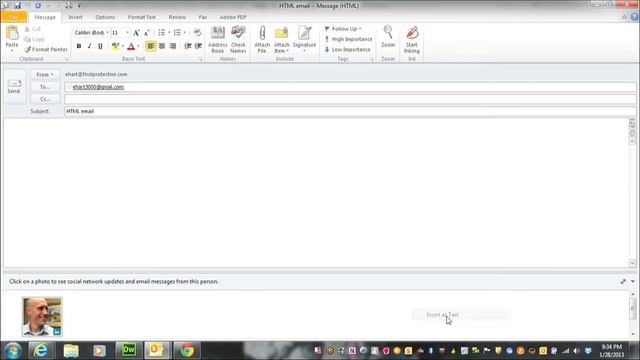Screen dimensions: 640x360
Task: Switch to the Insert tab
Action: (76, 17)
